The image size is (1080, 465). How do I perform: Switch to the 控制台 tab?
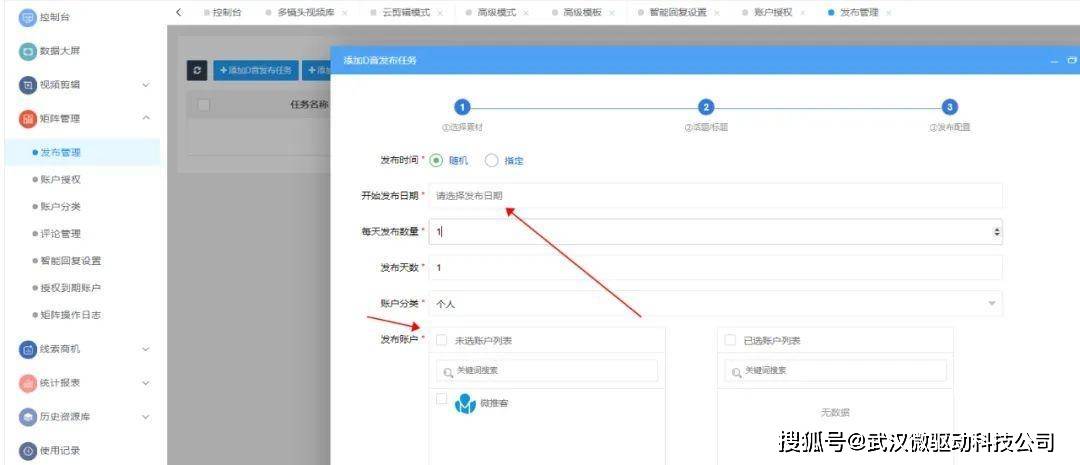(x=222, y=13)
